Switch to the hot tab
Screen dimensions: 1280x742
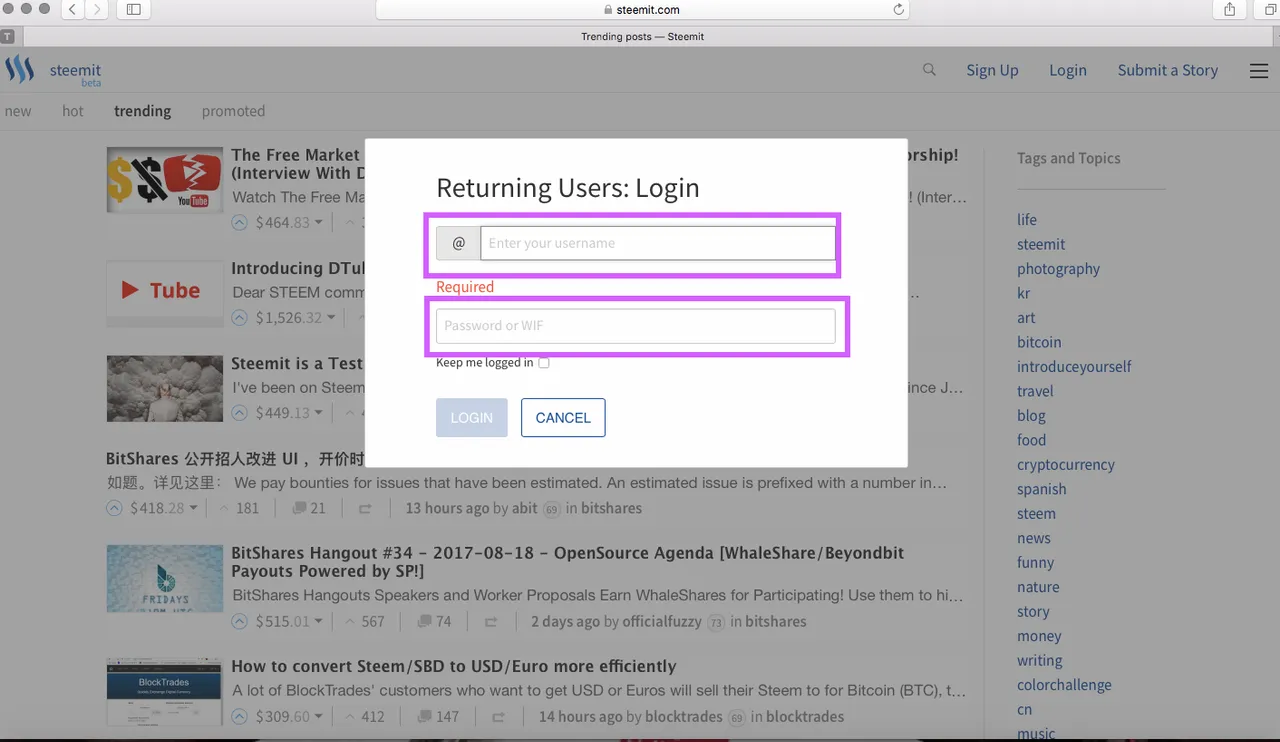[73, 111]
